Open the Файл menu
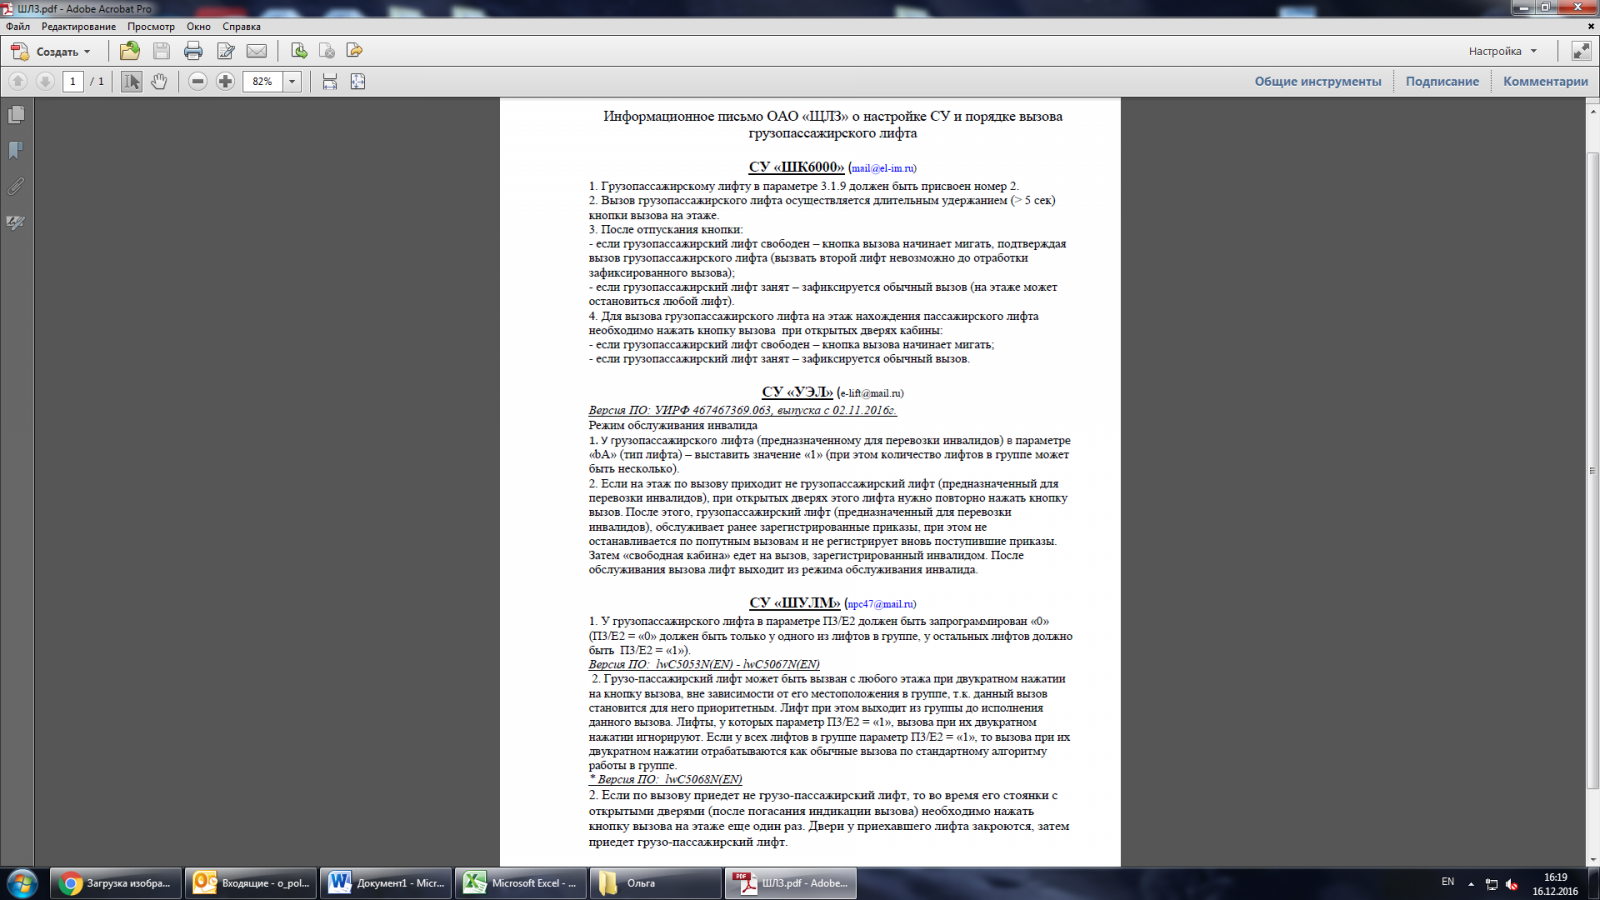Image resolution: width=1600 pixels, height=900 pixels. (17, 27)
